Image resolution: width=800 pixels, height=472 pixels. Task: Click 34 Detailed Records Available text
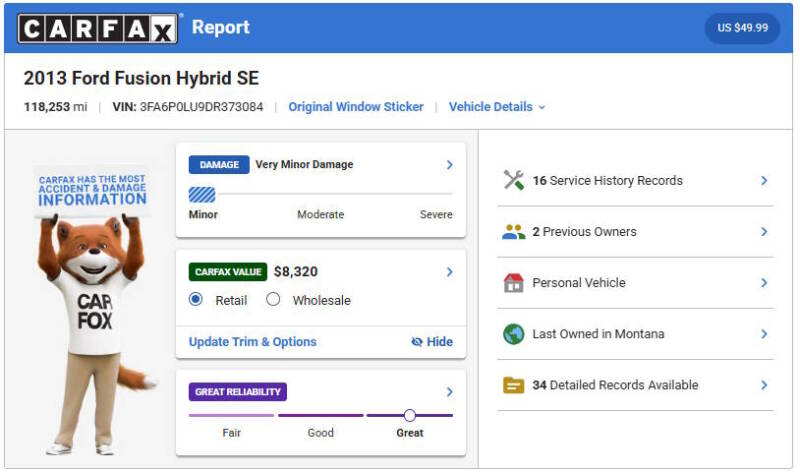pyautogui.click(x=615, y=385)
